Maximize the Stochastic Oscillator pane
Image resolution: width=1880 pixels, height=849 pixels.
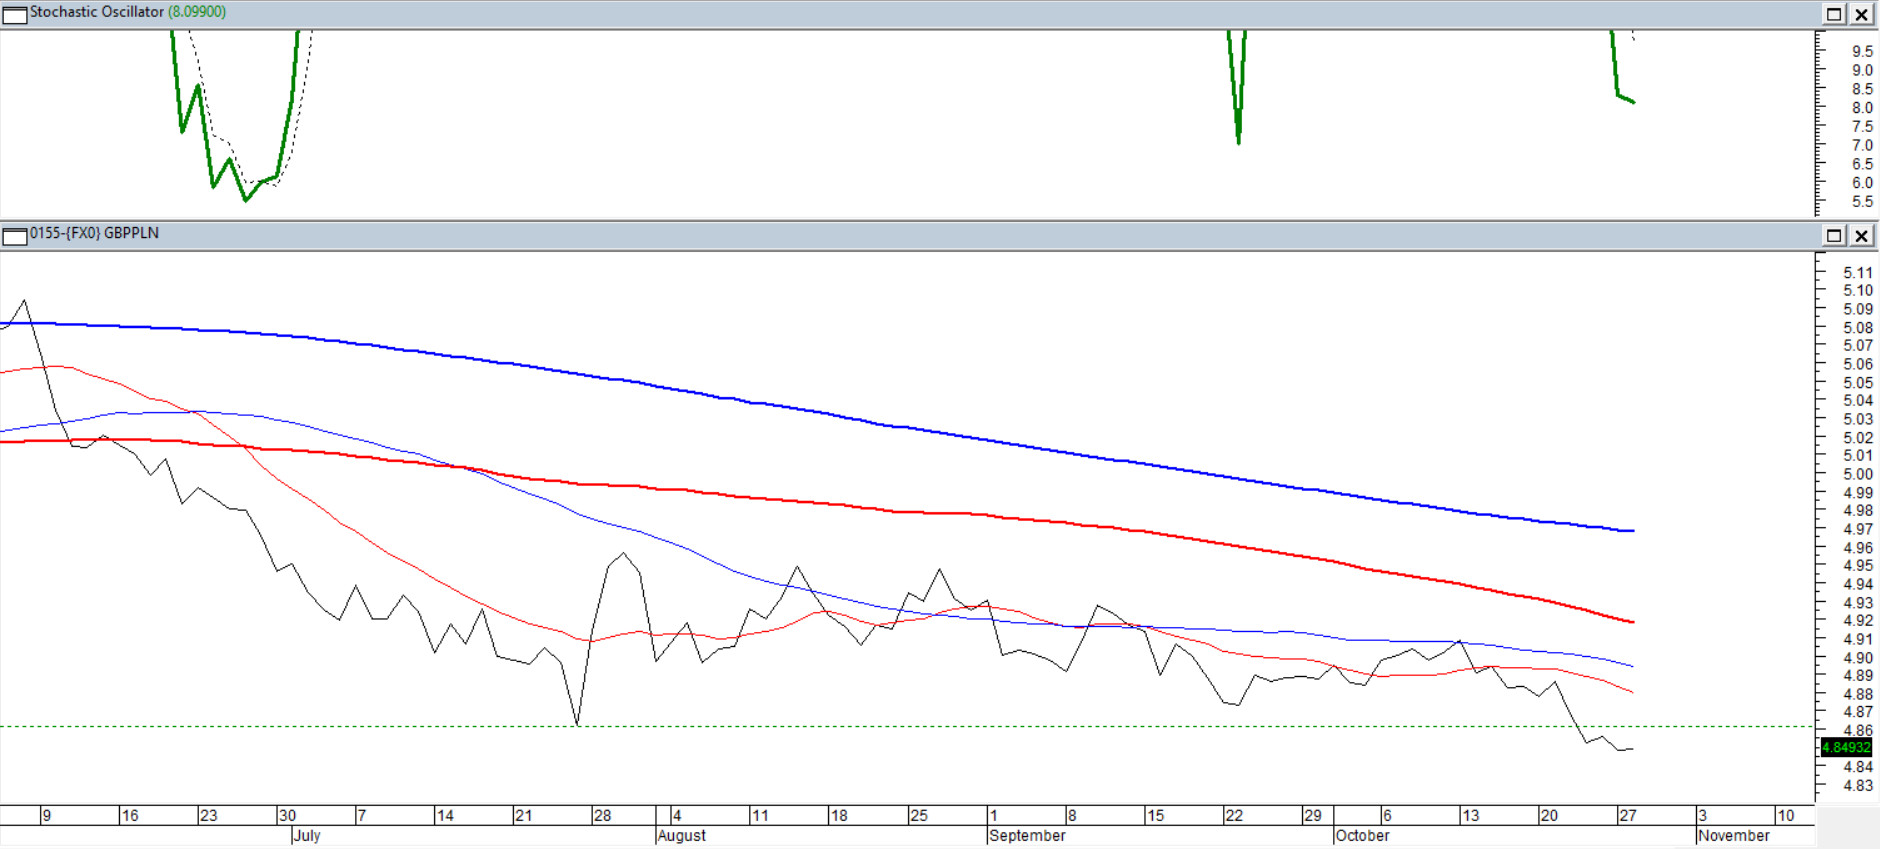[x=1834, y=14]
